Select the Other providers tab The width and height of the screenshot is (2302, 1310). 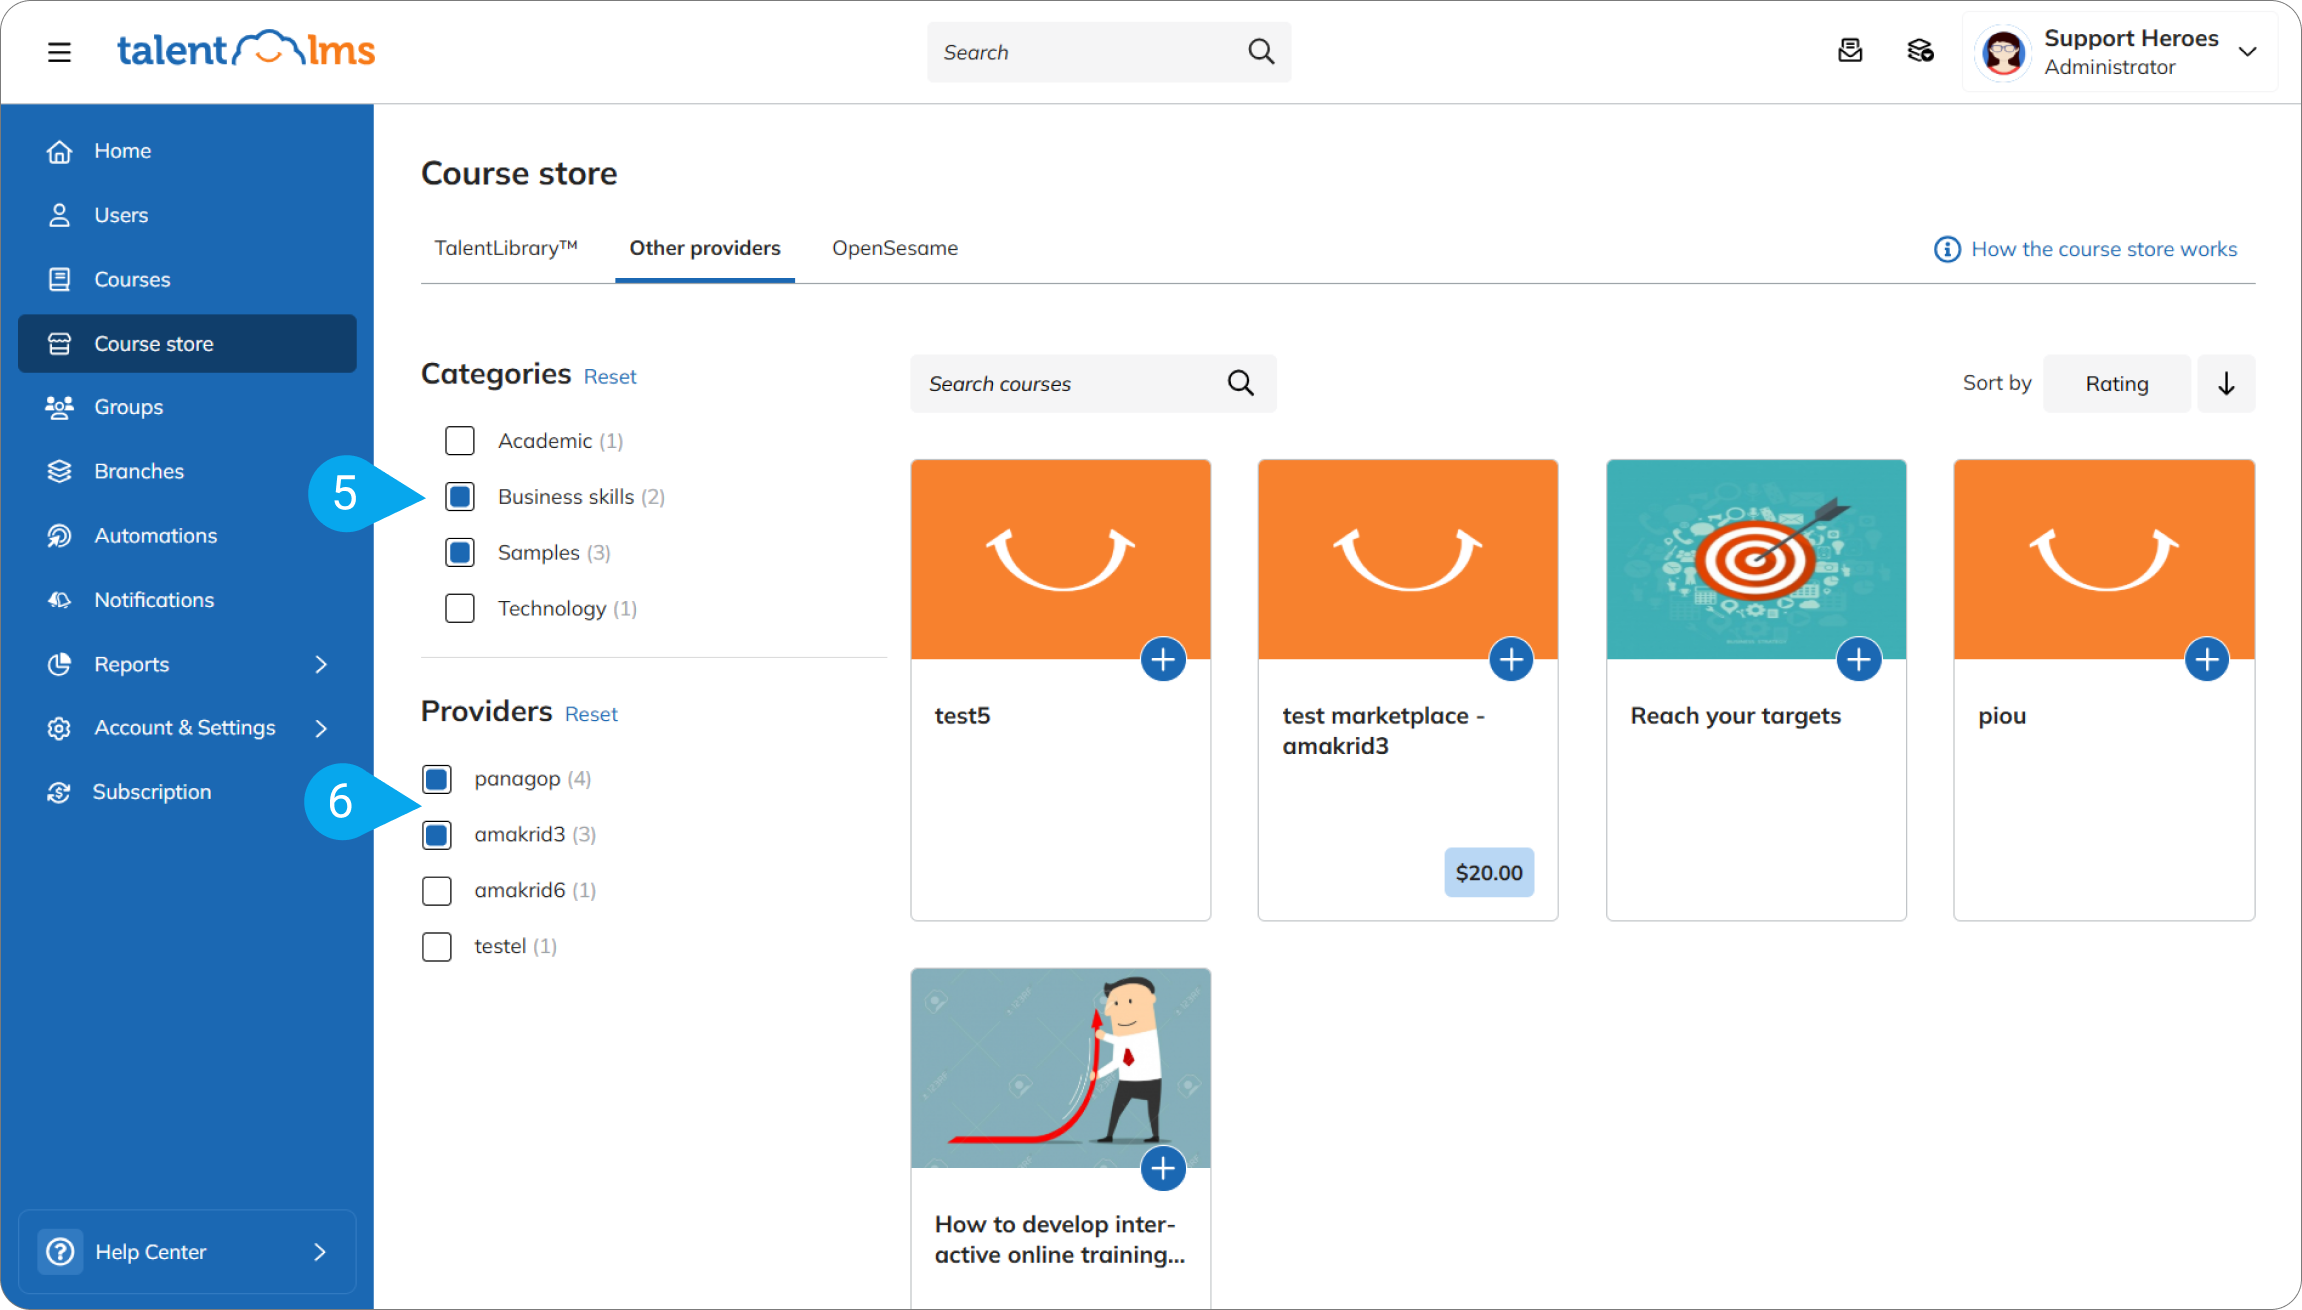pos(704,248)
